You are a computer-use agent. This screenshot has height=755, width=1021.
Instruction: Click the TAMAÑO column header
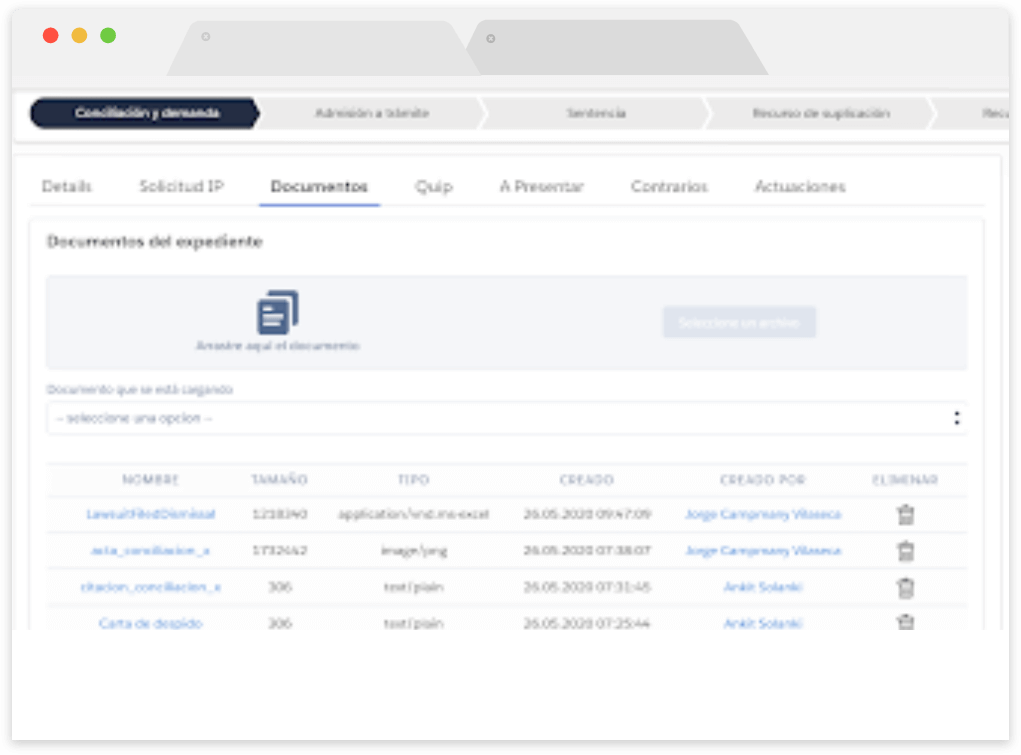pos(279,479)
